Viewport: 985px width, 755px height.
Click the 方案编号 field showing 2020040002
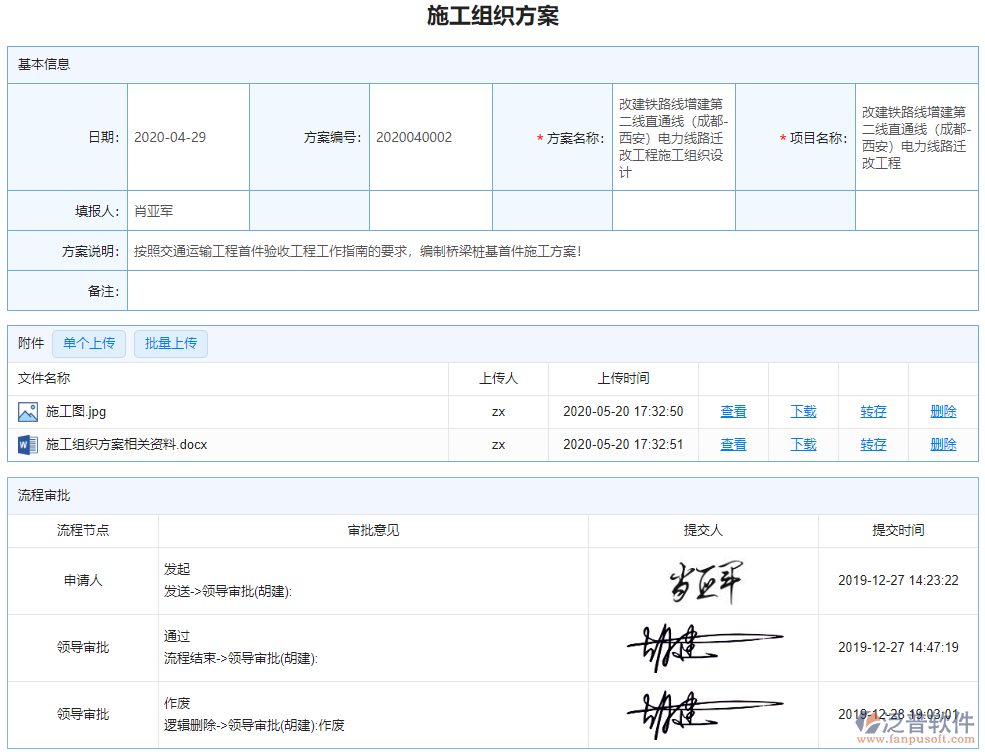click(x=430, y=137)
